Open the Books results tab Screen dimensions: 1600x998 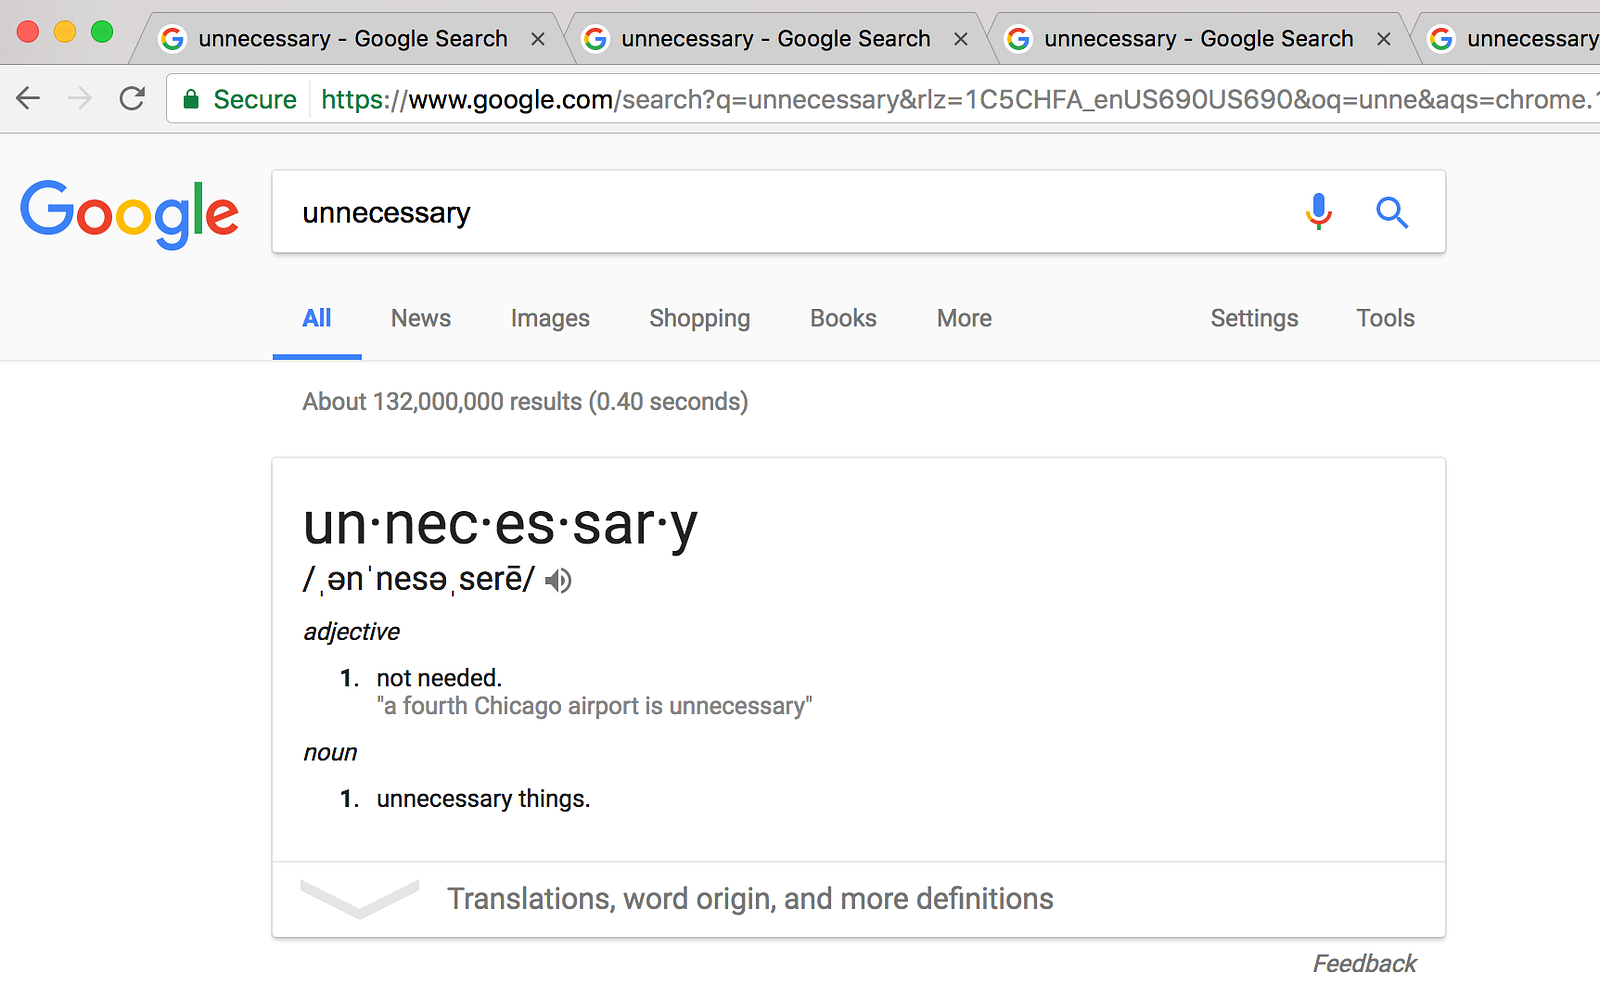pyautogui.click(x=843, y=318)
